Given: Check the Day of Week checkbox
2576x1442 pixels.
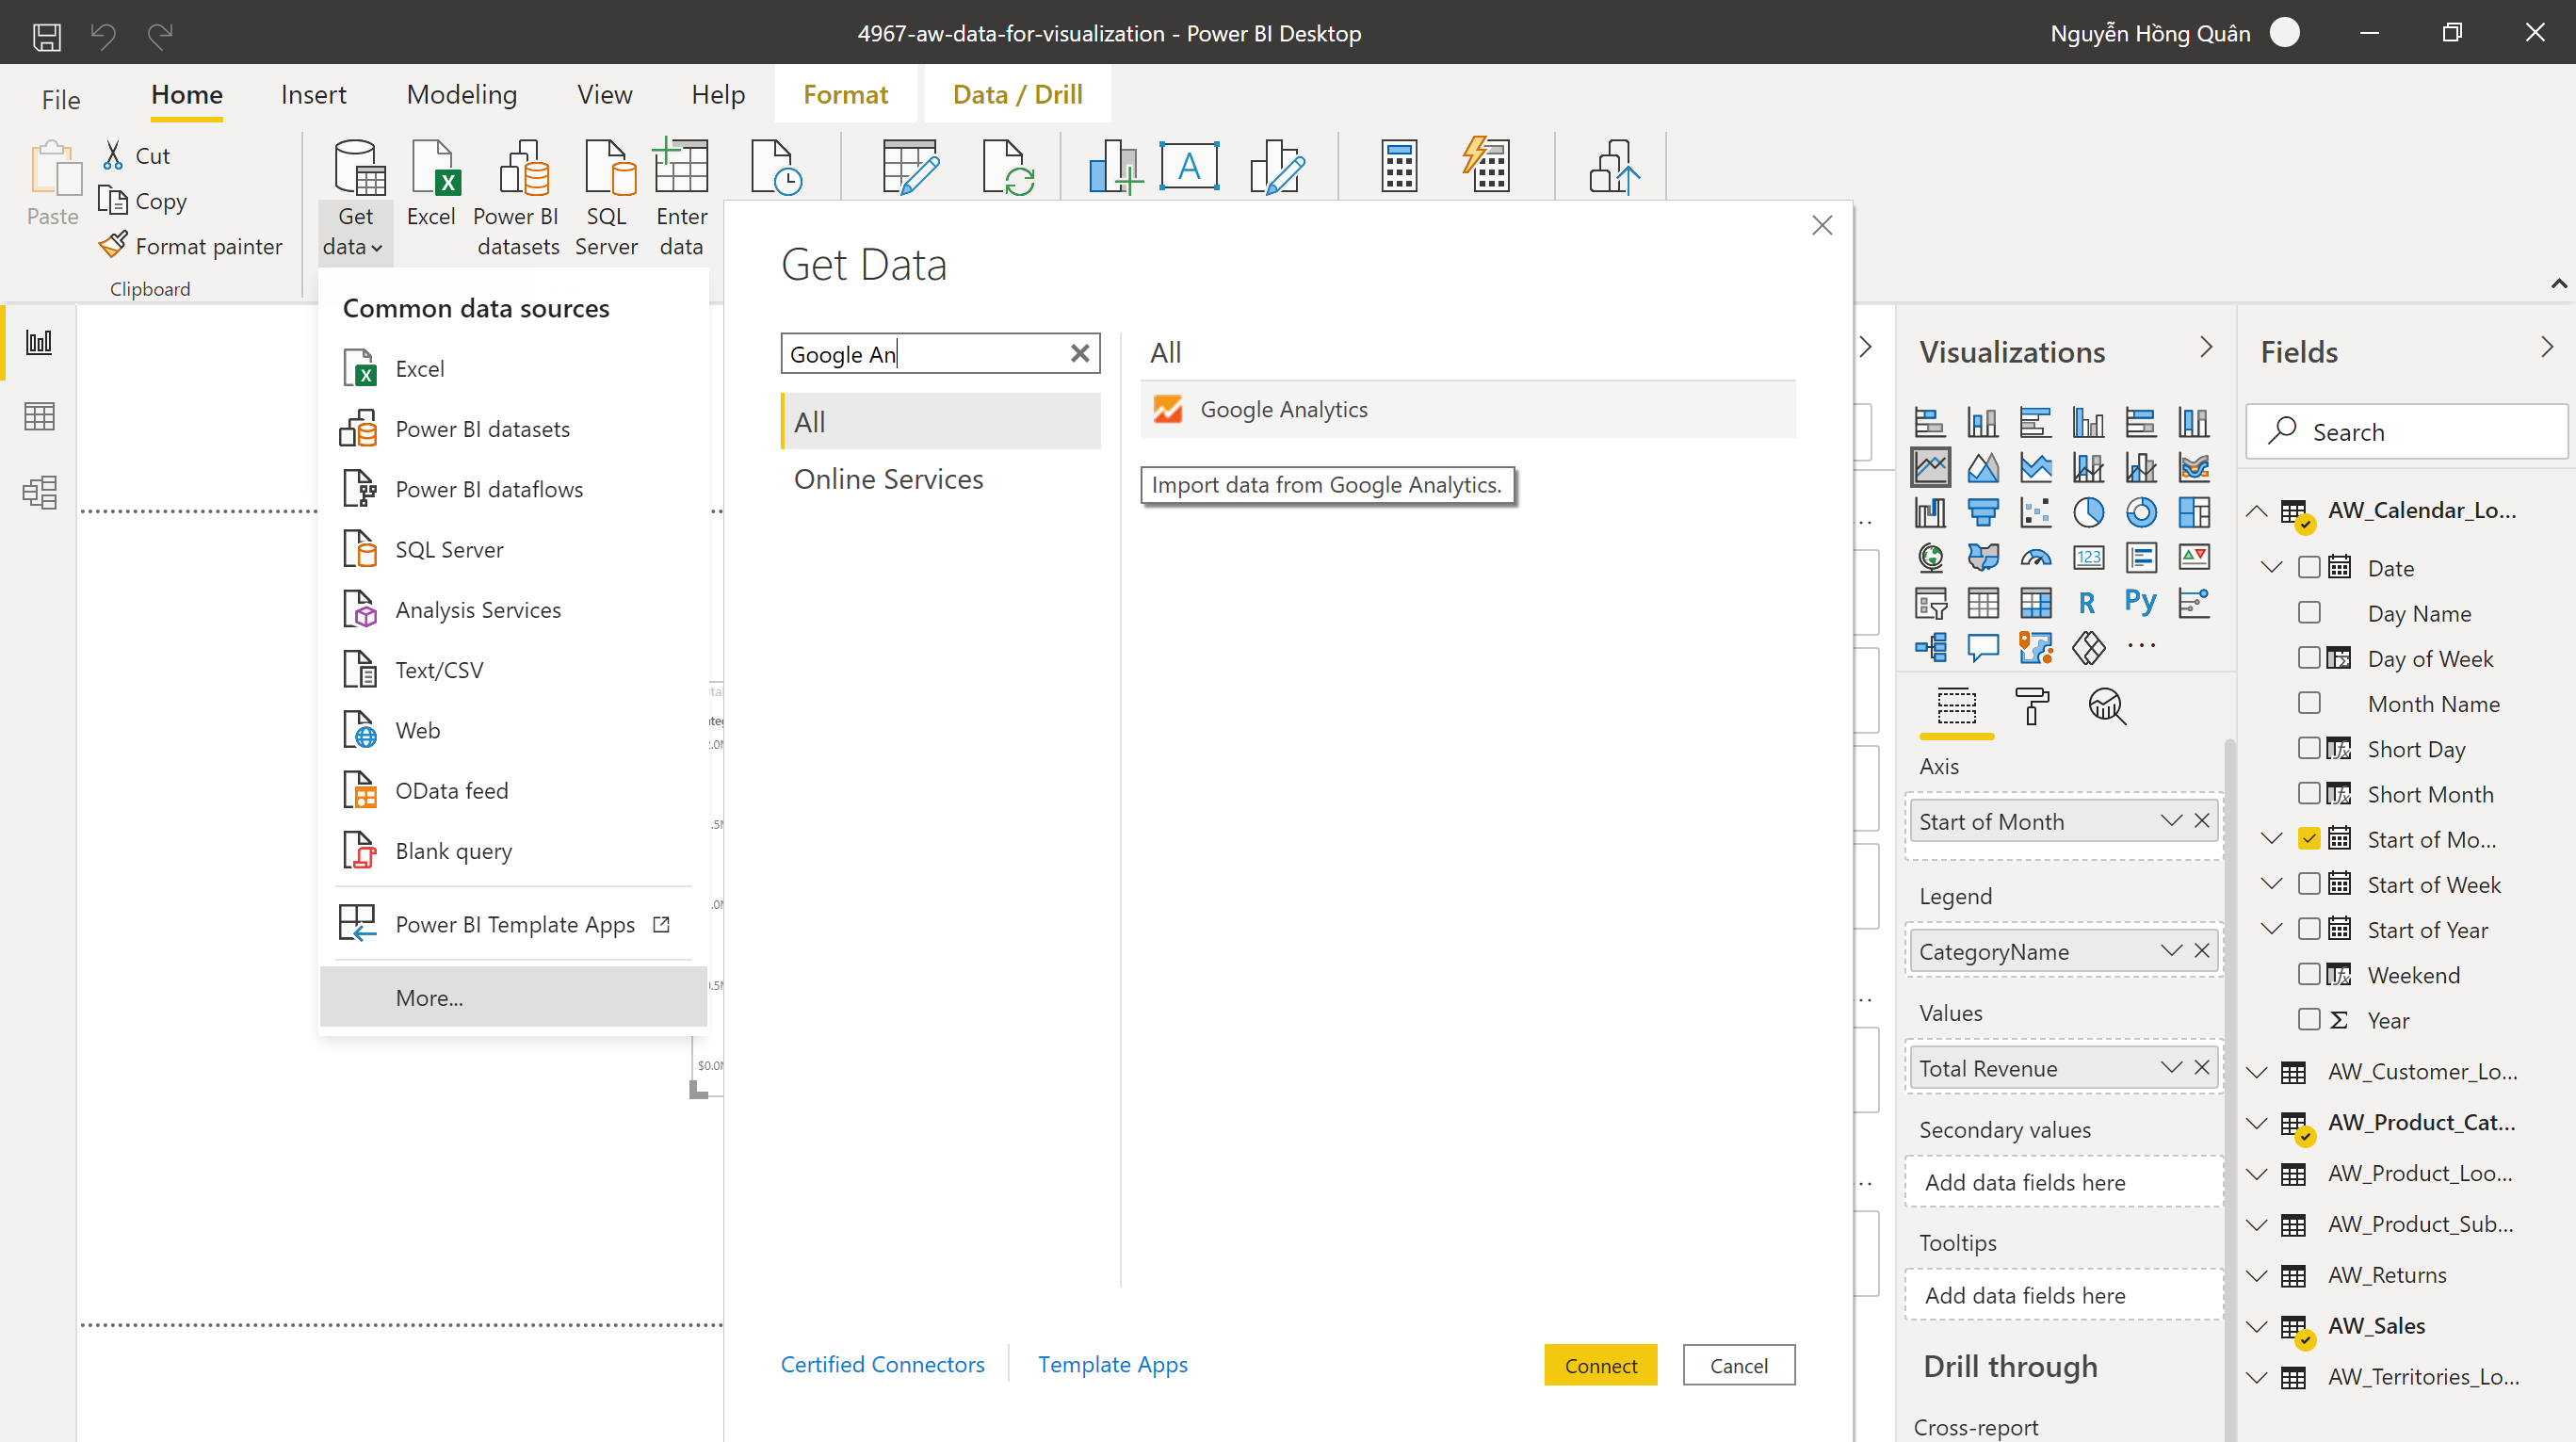Looking at the screenshot, I should [x=2309, y=657].
